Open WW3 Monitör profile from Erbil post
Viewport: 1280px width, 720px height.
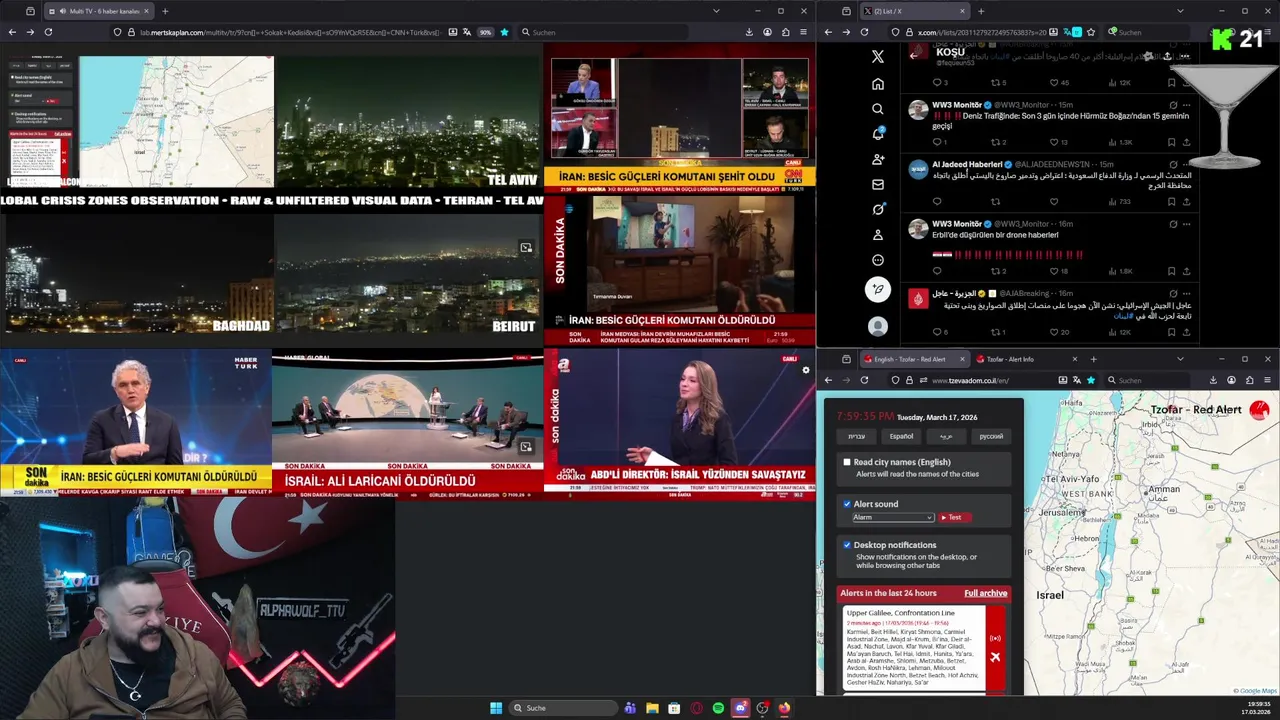tap(956, 224)
